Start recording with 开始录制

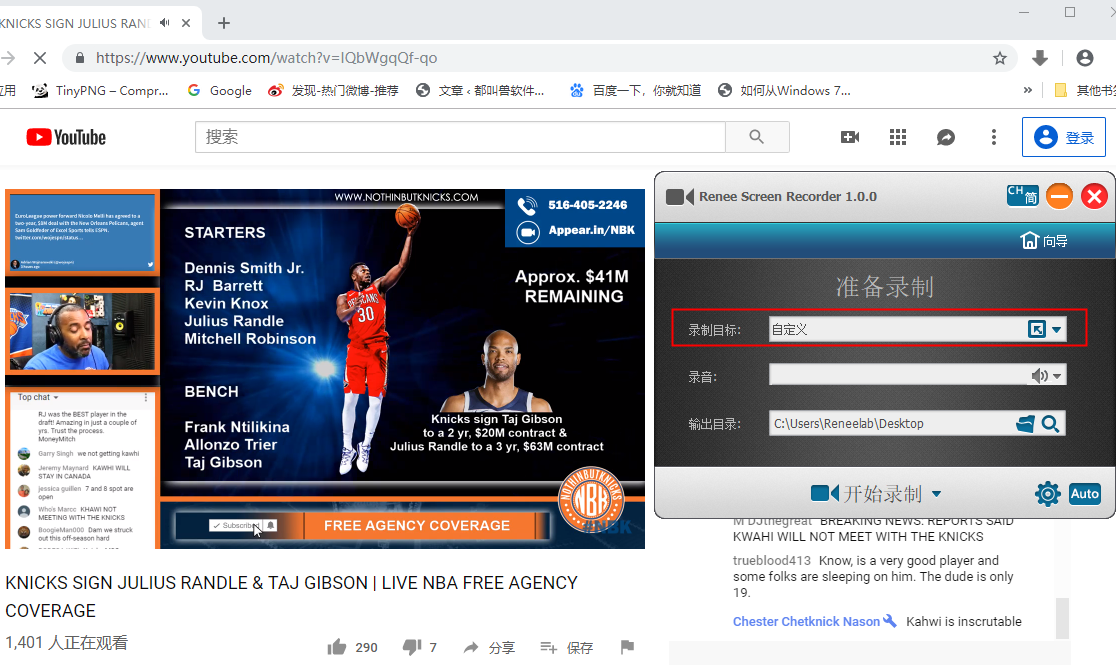865,493
